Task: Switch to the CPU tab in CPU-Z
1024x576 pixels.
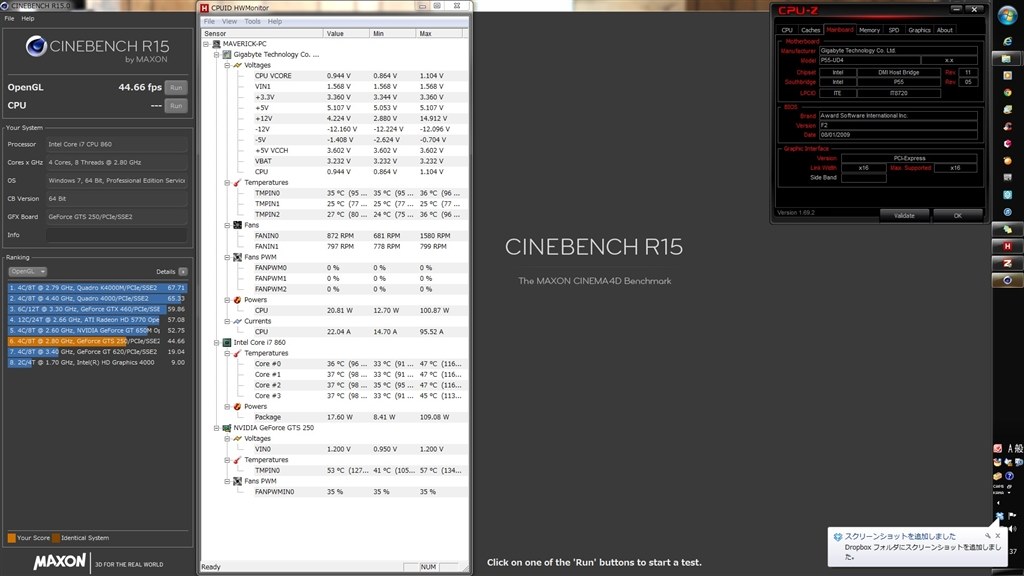Action: point(787,30)
